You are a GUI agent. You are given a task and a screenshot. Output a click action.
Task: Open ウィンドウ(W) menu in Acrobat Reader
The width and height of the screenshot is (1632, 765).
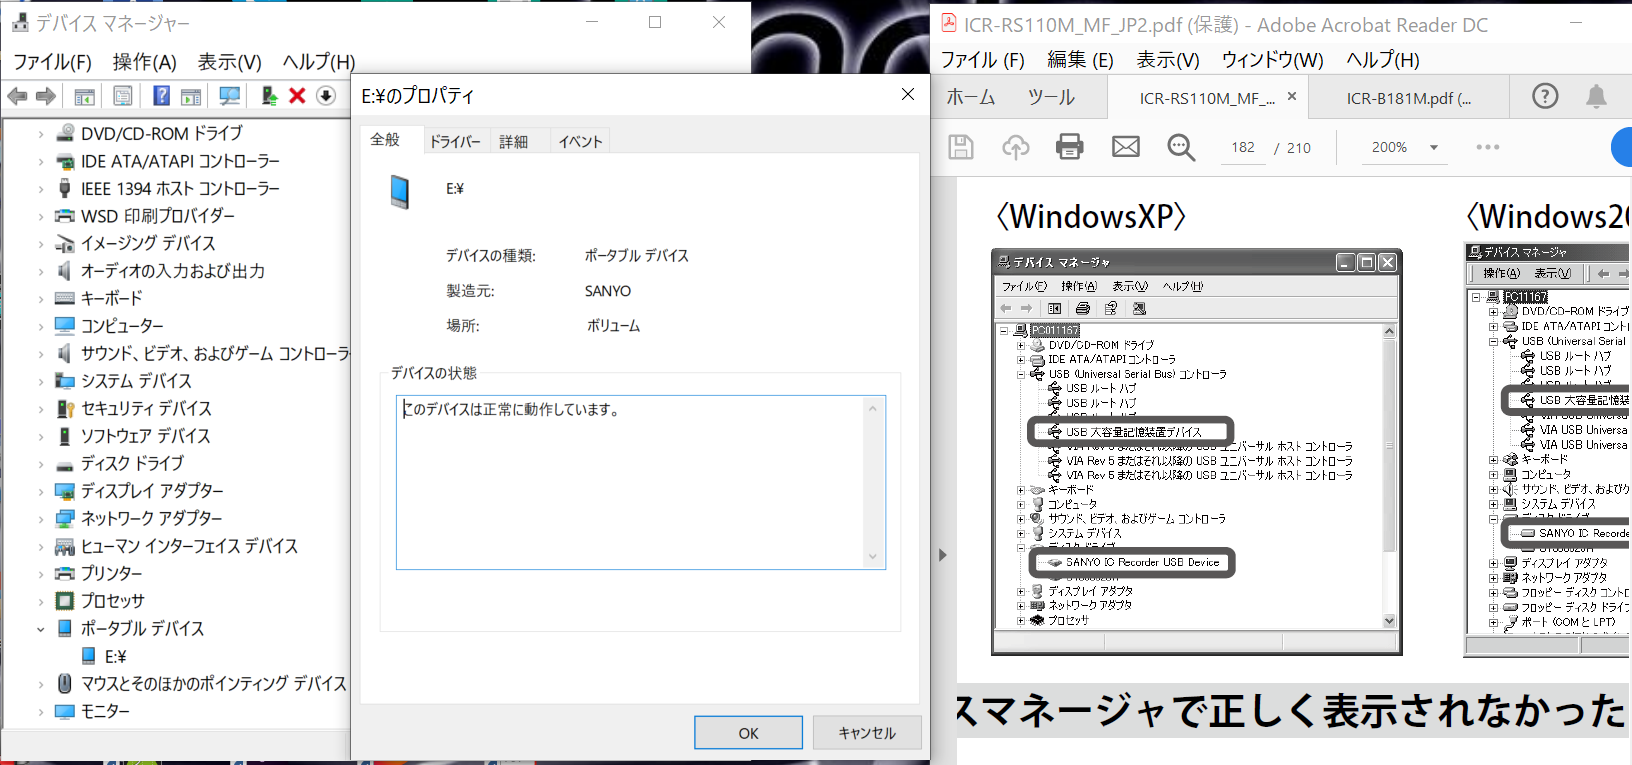1272,60
